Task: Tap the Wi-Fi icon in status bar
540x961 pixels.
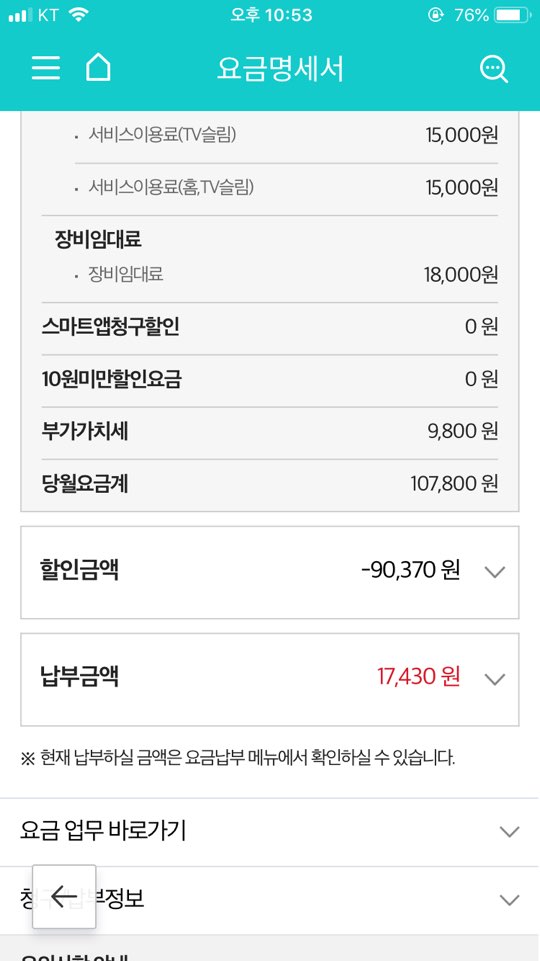Action: pyautogui.click(x=78, y=15)
